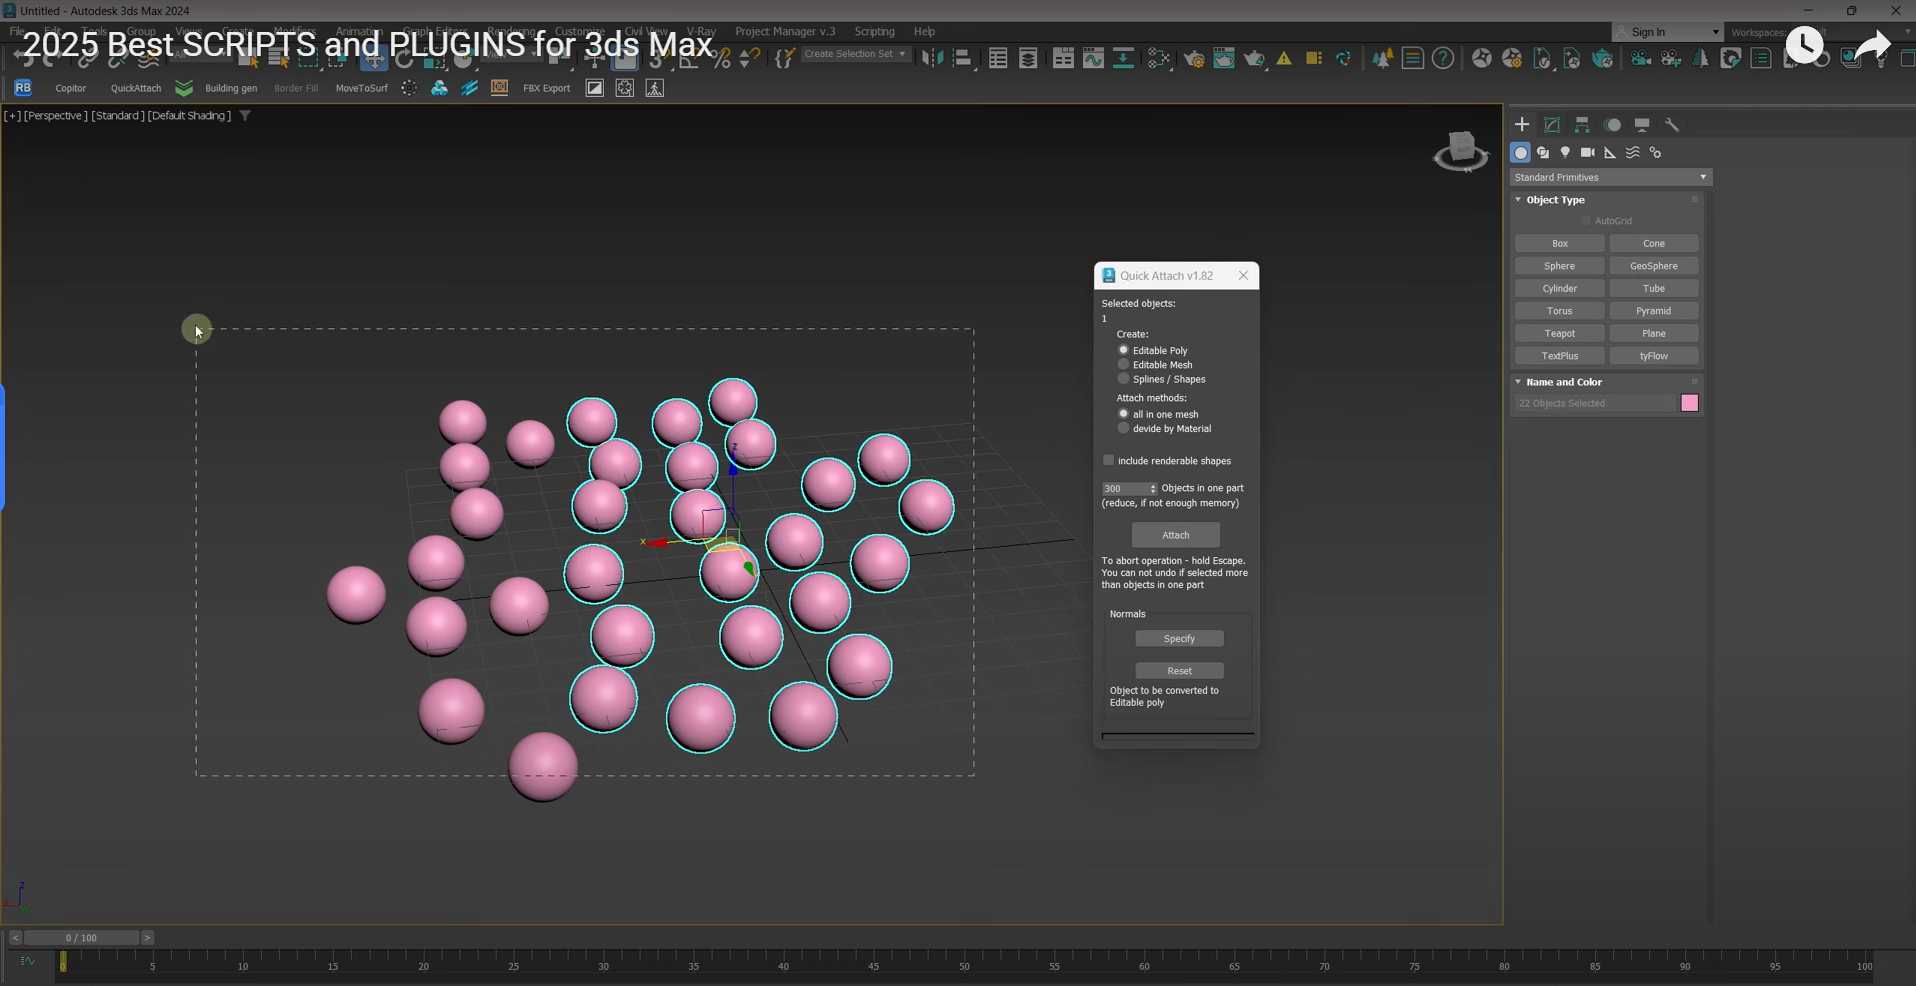Create a Teapot primitive button

click(1560, 334)
